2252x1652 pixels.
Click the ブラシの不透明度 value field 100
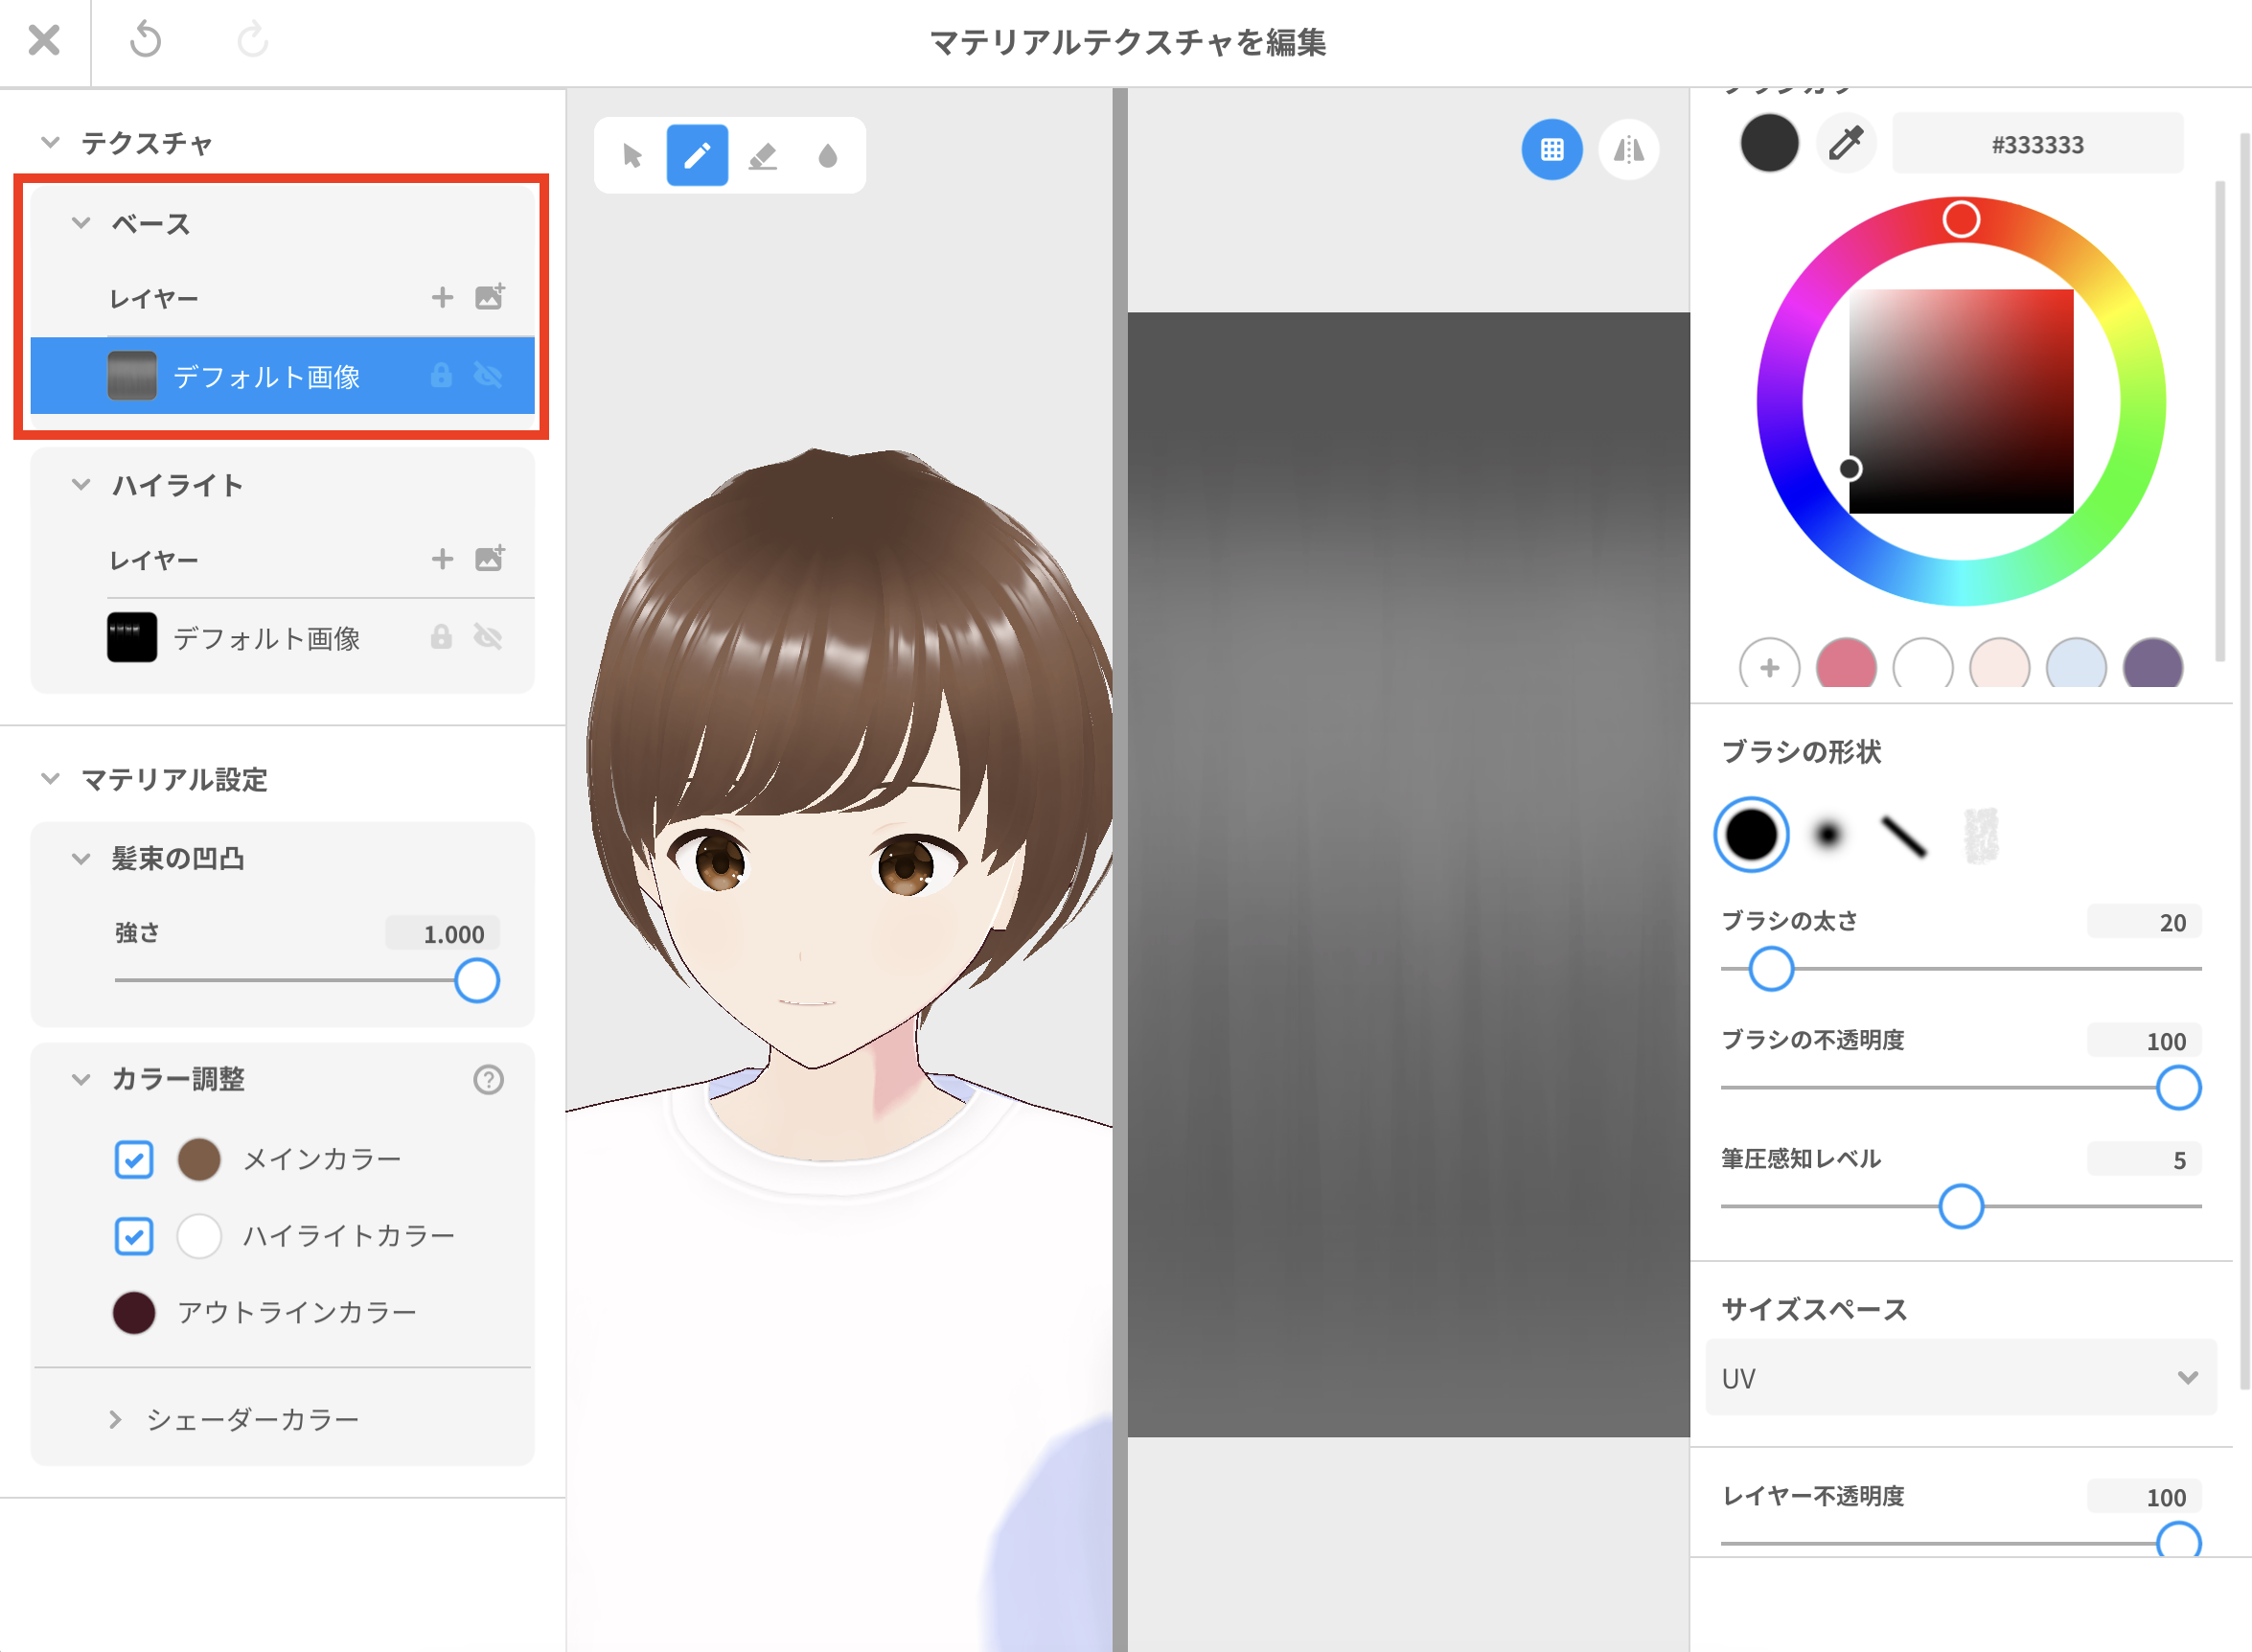(x=2143, y=1041)
